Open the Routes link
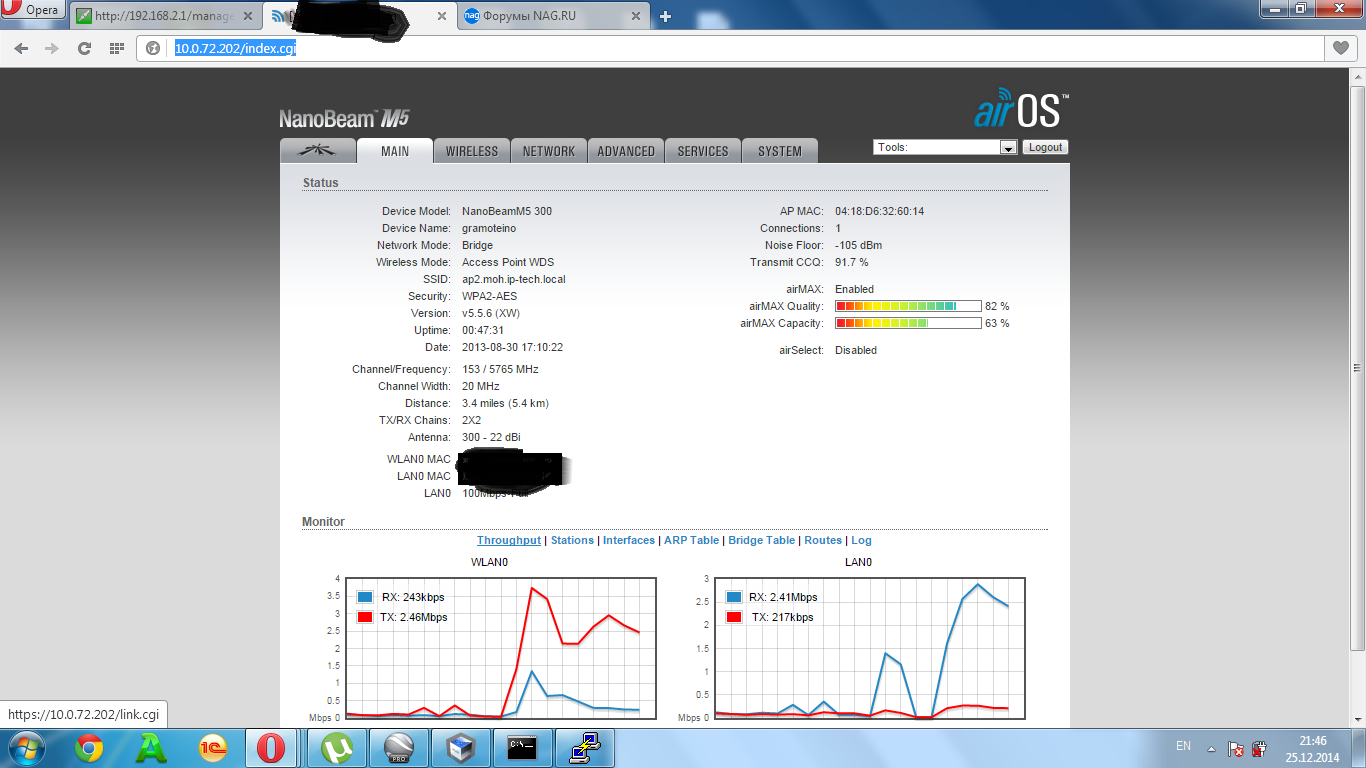 point(824,540)
